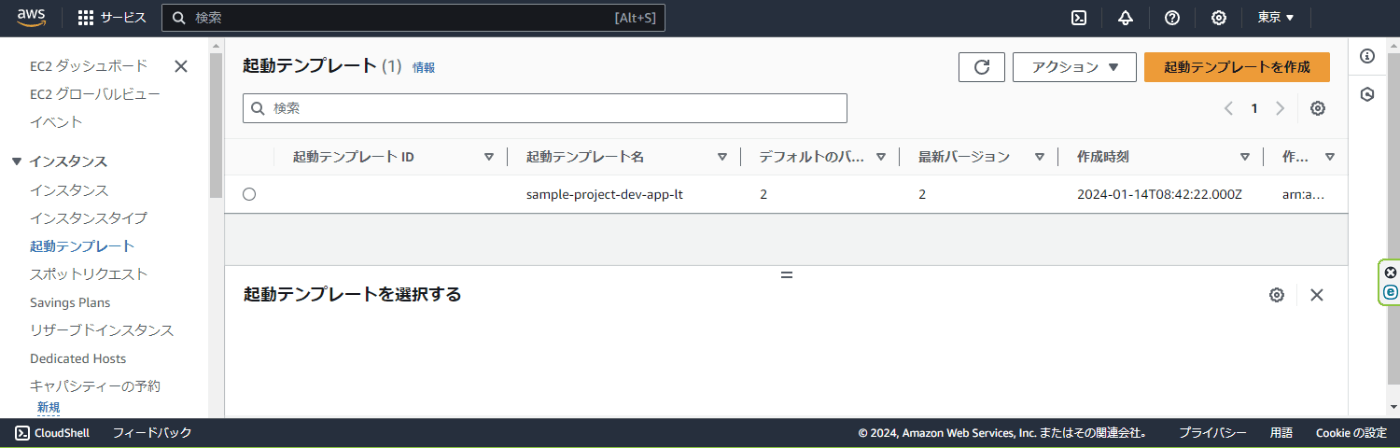Click the sidebar vertical scrollbar

(x=216, y=125)
